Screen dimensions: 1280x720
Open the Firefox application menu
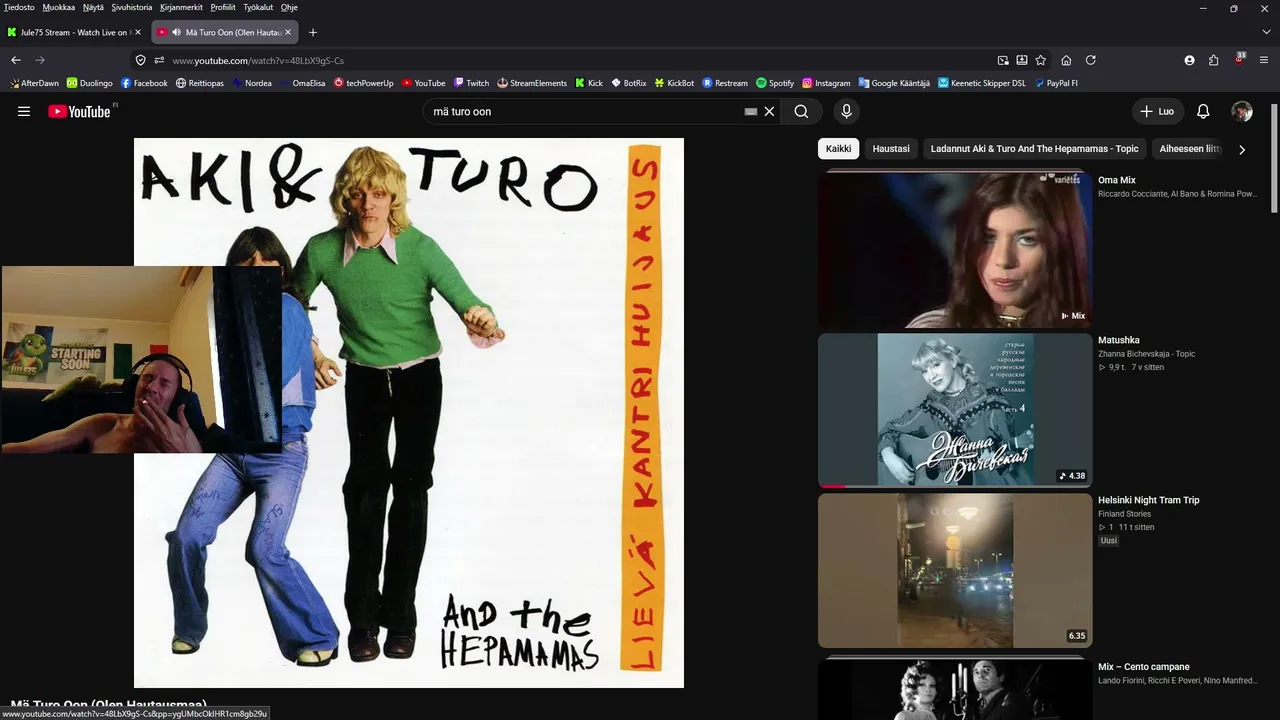[x=1265, y=60]
